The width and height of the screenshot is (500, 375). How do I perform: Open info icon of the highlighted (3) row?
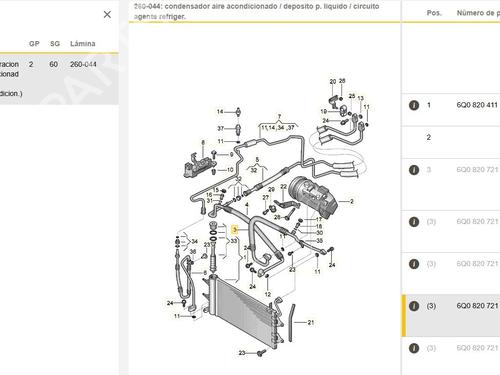tap(414, 306)
